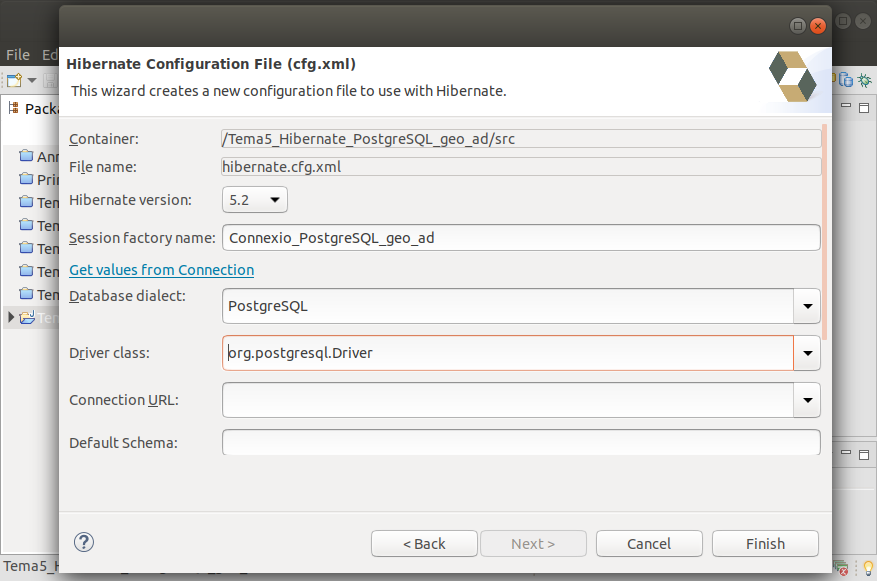Viewport: 877px width, 581px height.
Task: Expand the Driver class dropdown arrow
Action: pyautogui.click(x=807, y=353)
